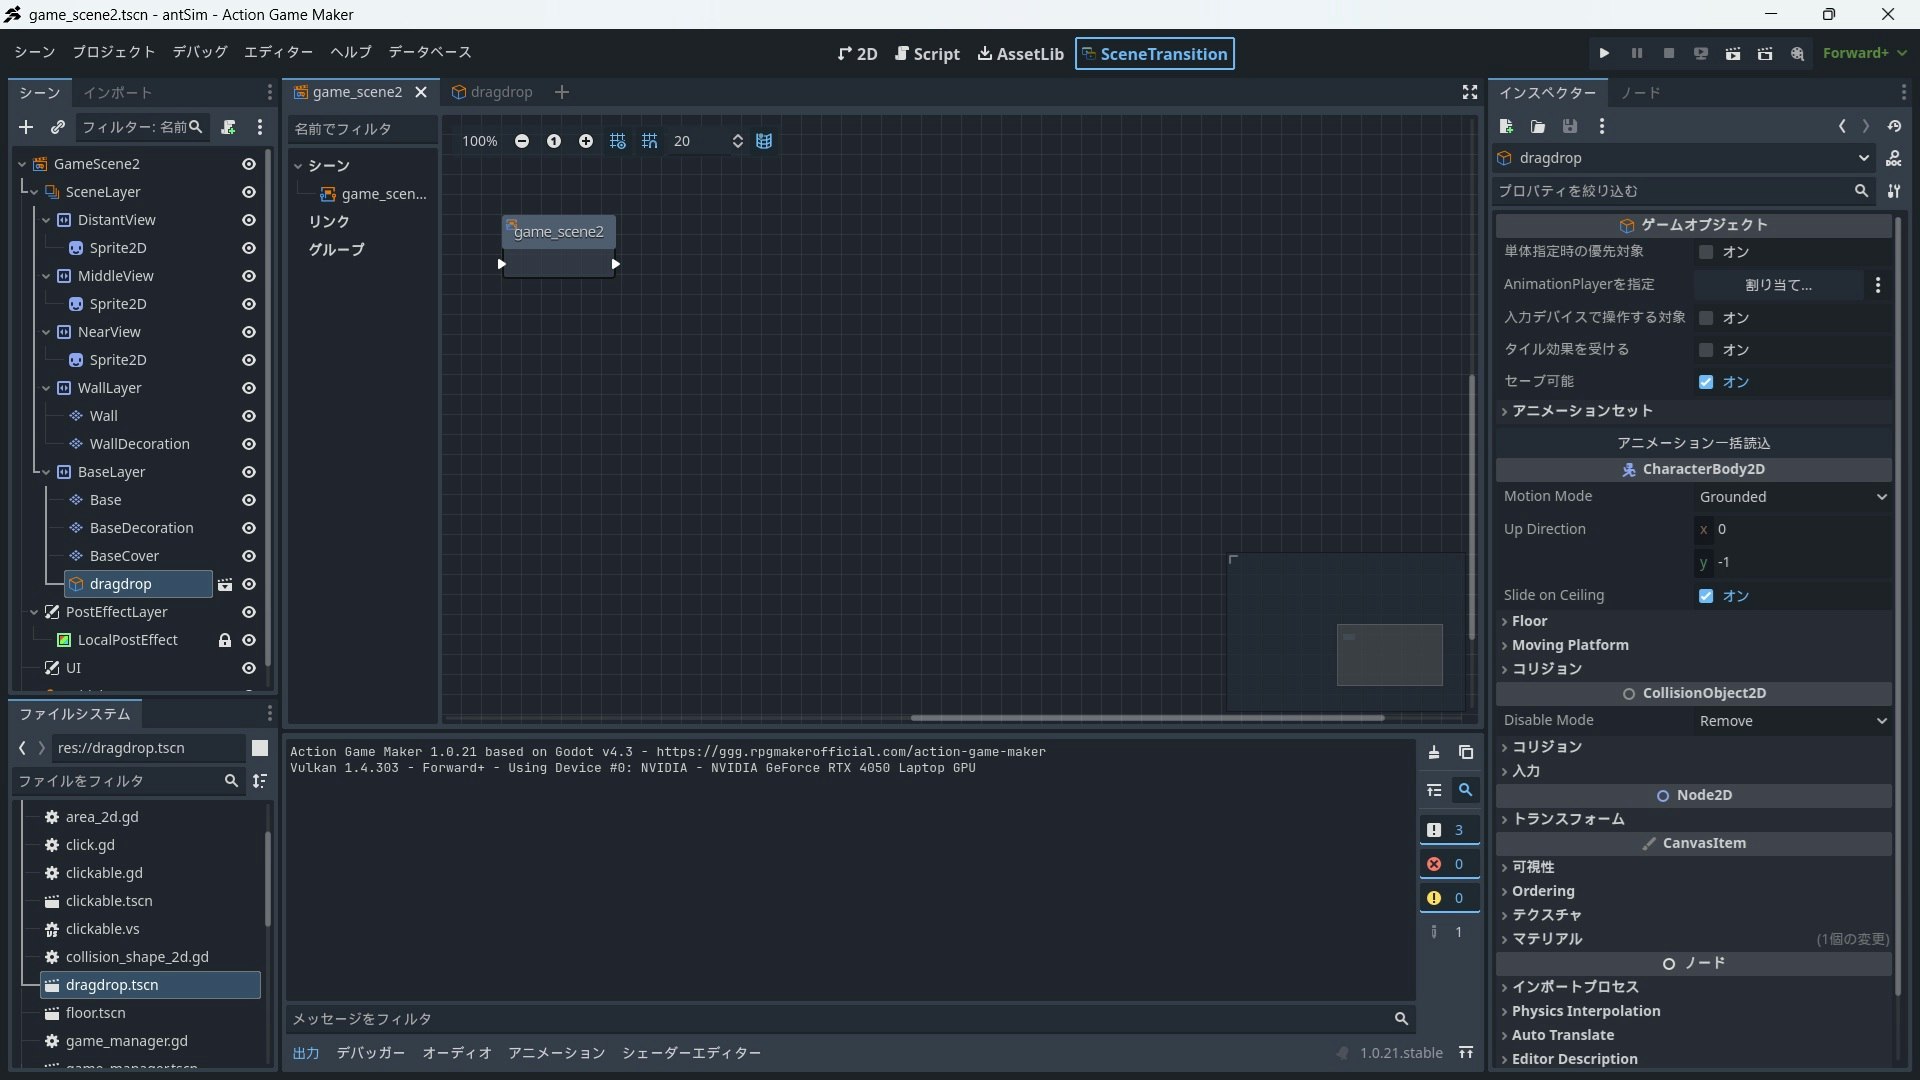Screen dimensions: 1920x1080
Task: Open the Motion Mode dropdown
Action: (x=1792, y=497)
